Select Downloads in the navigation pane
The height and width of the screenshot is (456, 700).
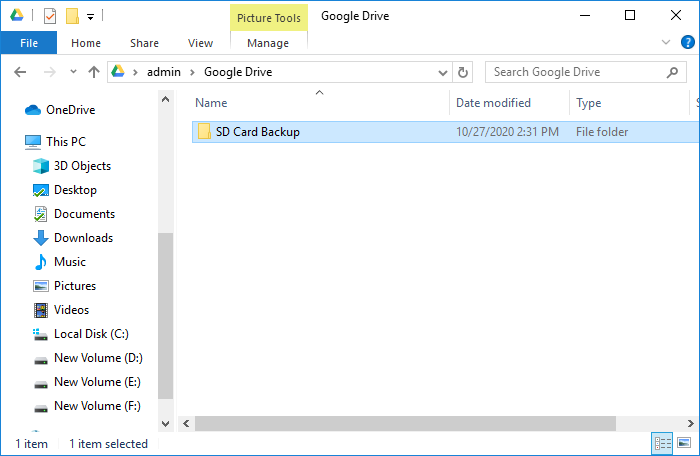click(x=83, y=238)
